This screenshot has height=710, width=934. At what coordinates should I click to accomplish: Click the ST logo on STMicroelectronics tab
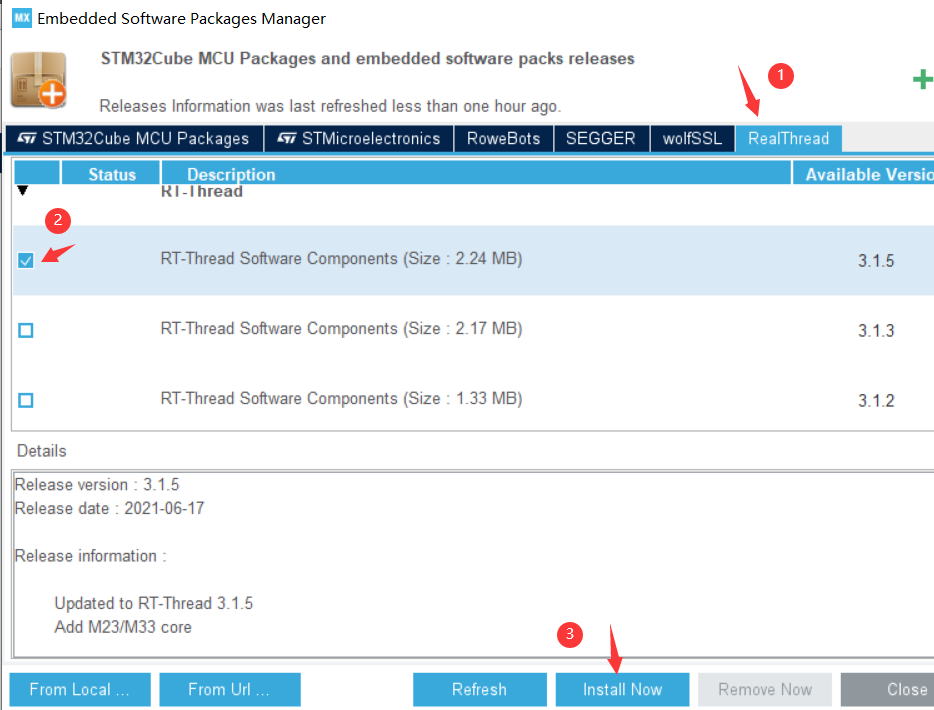(284, 138)
